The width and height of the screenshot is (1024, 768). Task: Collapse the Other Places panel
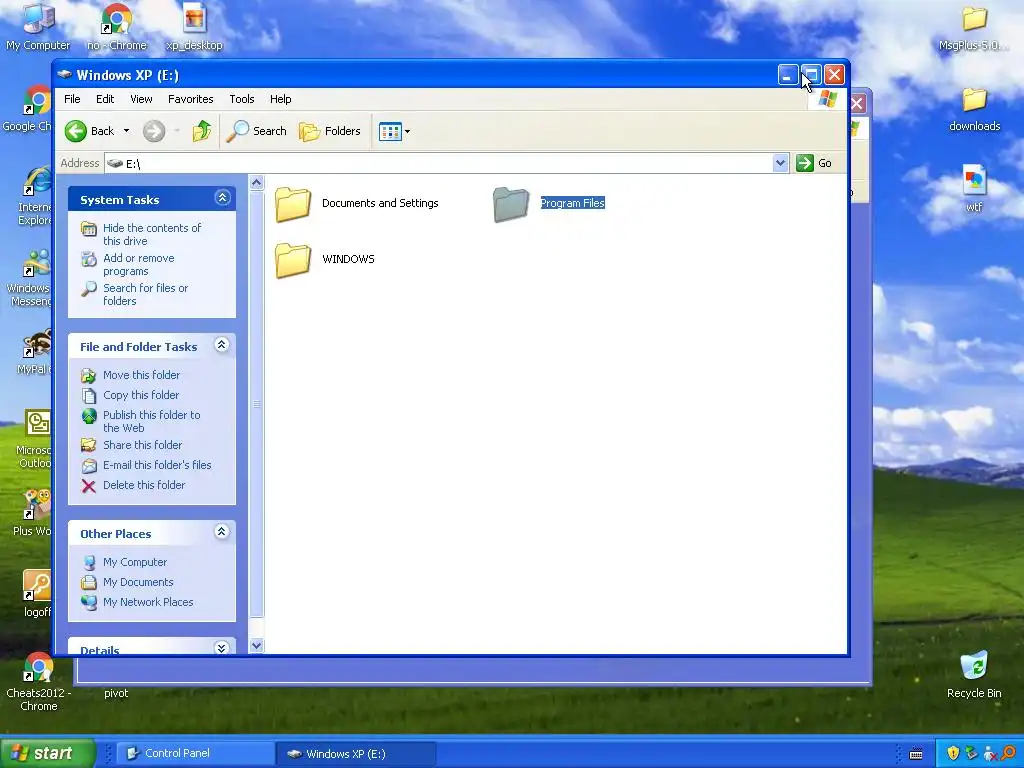tap(221, 532)
